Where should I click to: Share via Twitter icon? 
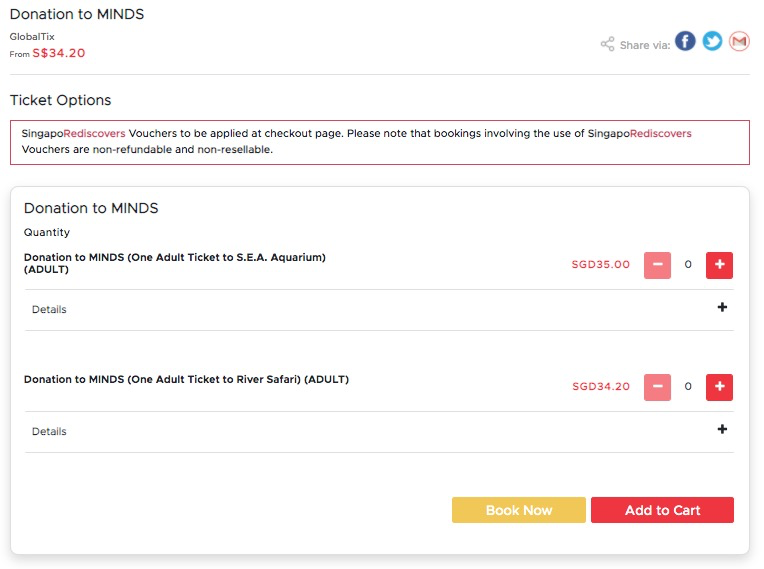coord(712,41)
